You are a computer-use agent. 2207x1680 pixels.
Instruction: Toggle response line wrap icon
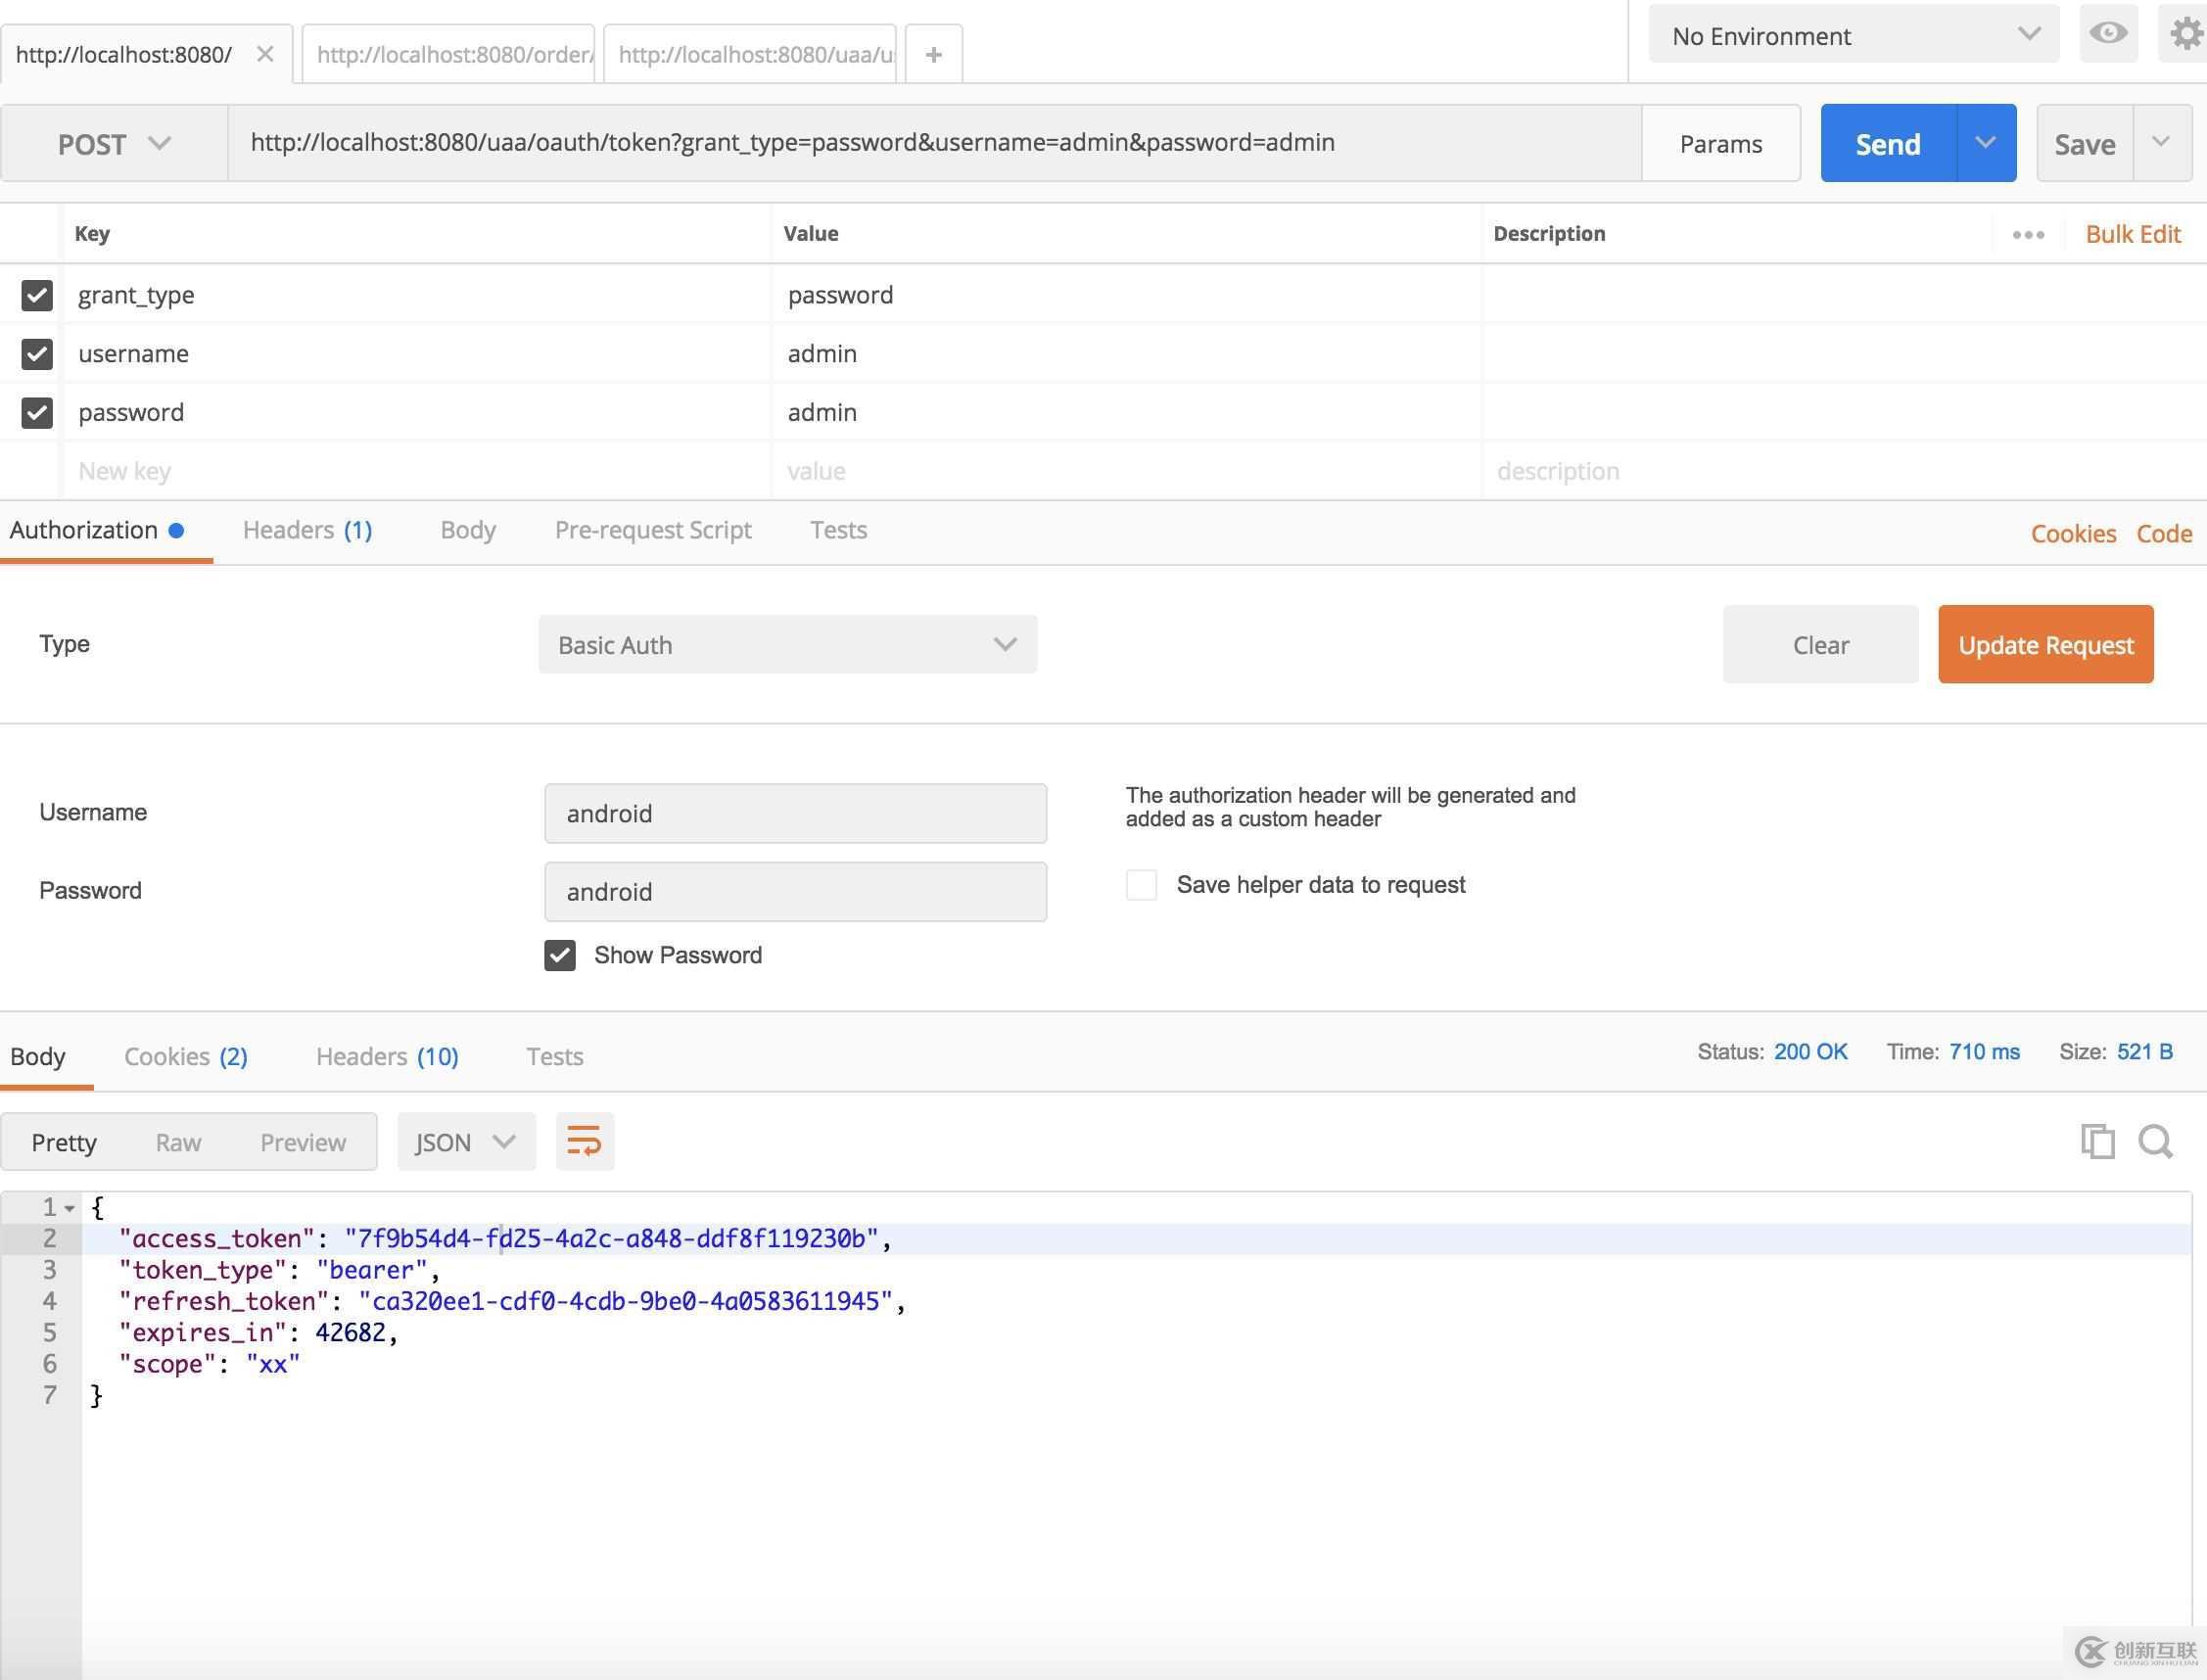pyautogui.click(x=584, y=1141)
